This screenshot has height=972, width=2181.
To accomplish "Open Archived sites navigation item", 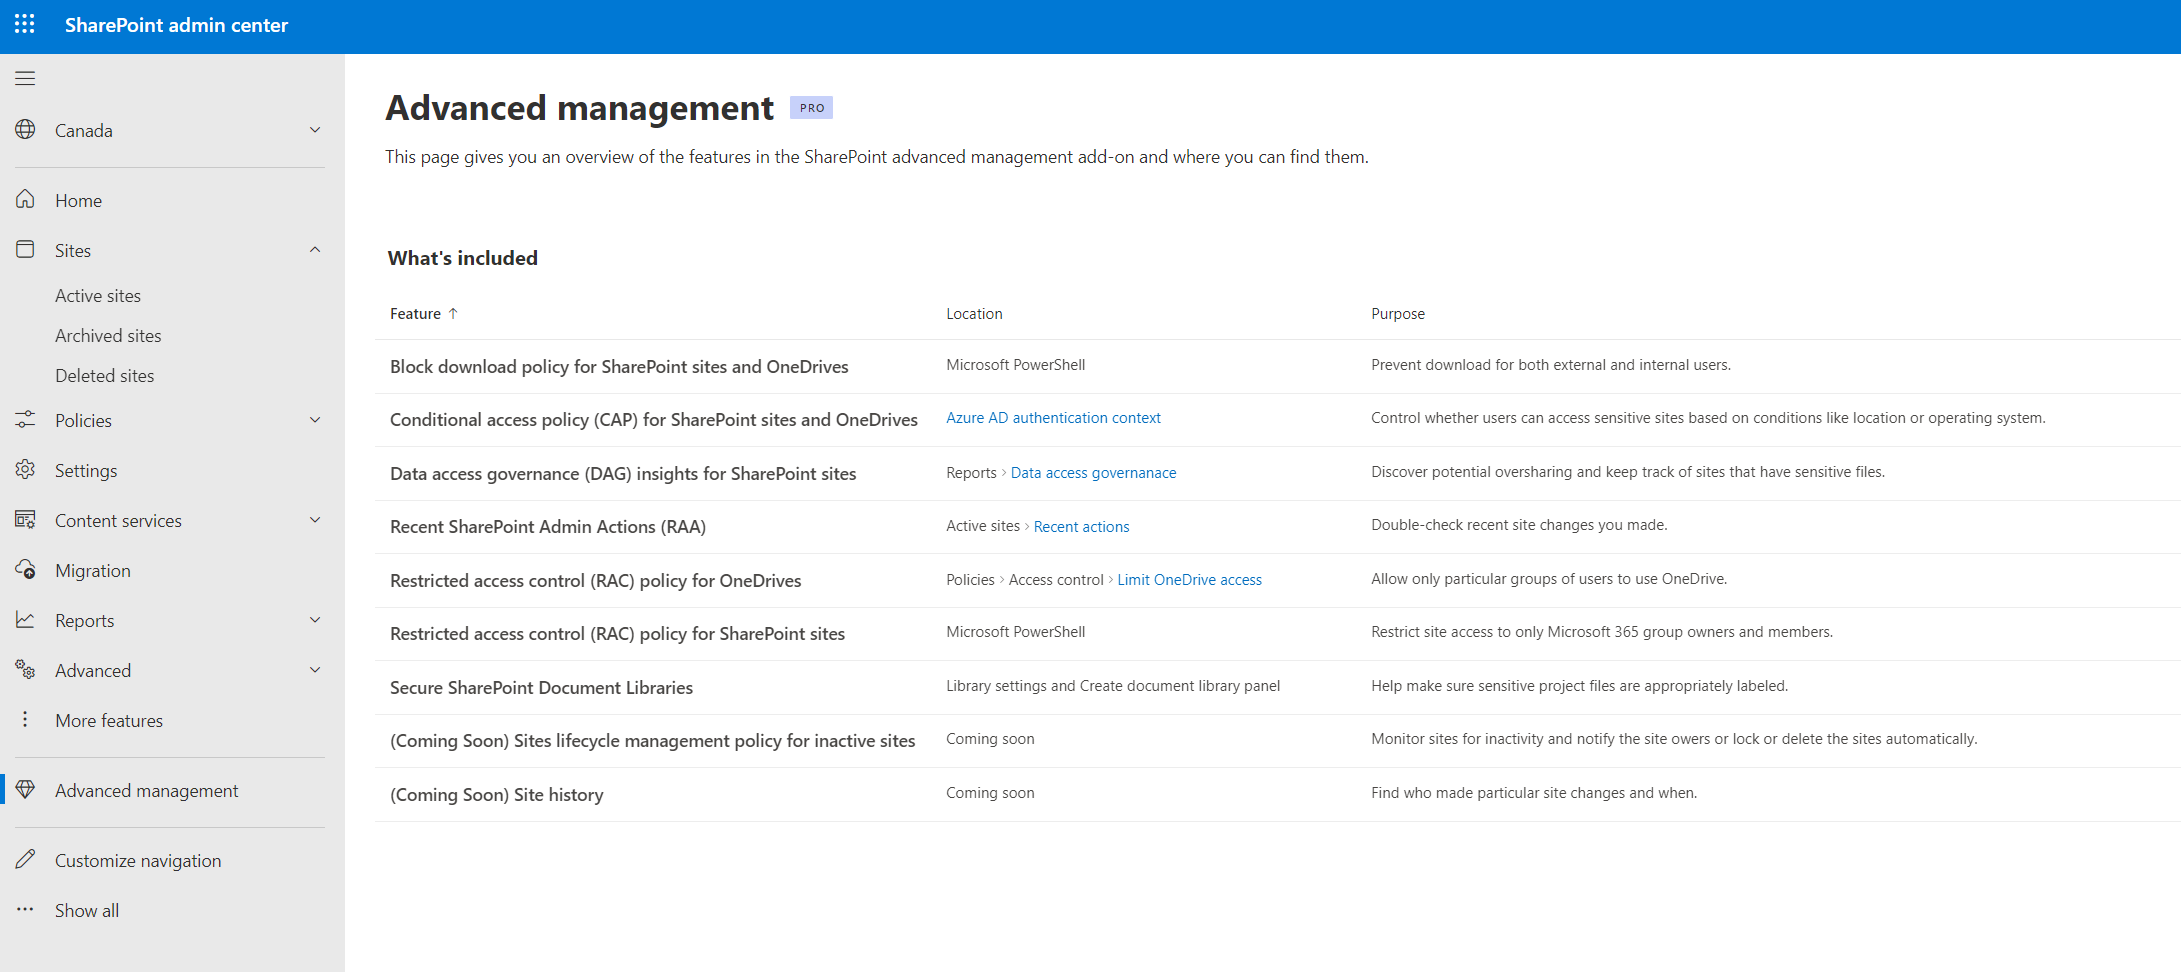I will pyautogui.click(x=108, y=335).
